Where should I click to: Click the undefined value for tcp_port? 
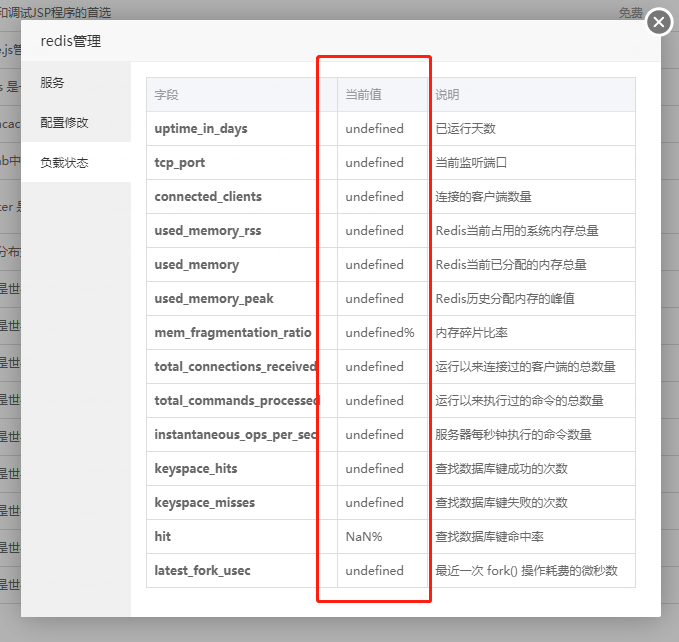tap(375, 163)
